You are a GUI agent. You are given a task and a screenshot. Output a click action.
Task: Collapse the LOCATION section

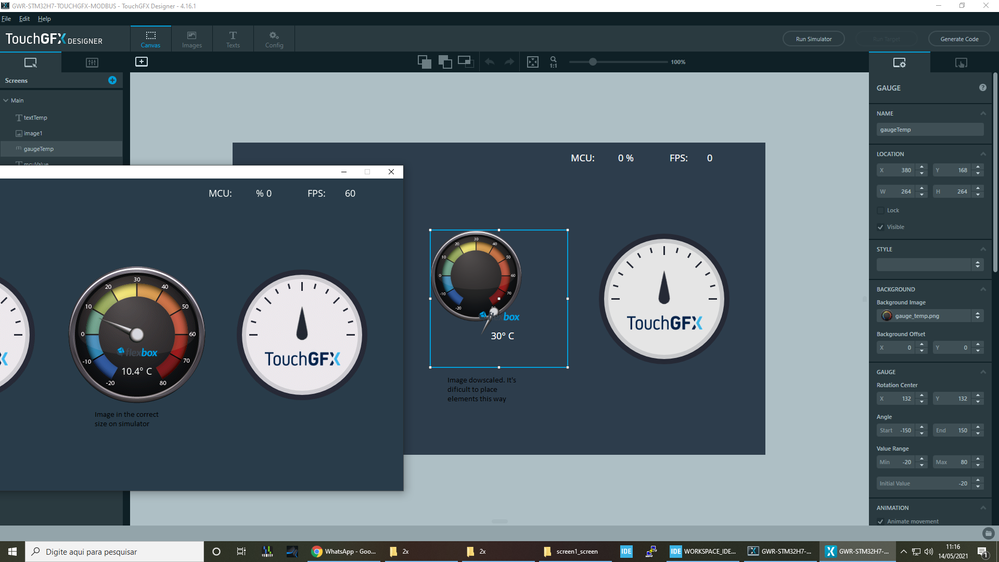pyautogui.click(x=982, y=154)
